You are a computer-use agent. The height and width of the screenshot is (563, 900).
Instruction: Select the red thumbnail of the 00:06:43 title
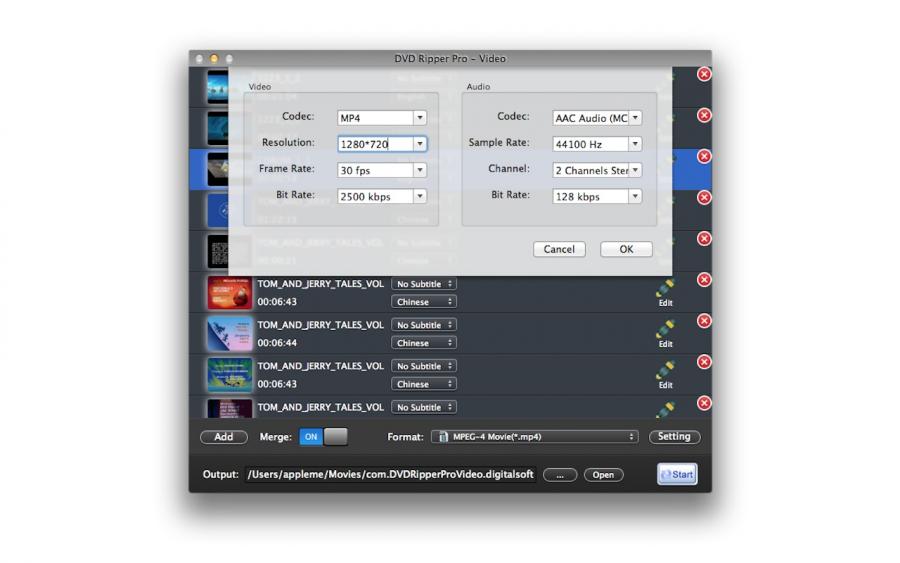coord(230,293)
